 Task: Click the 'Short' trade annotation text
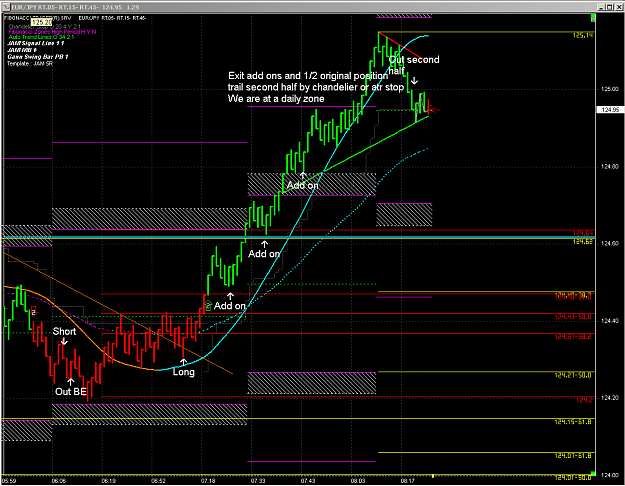[x=64, y=332]
